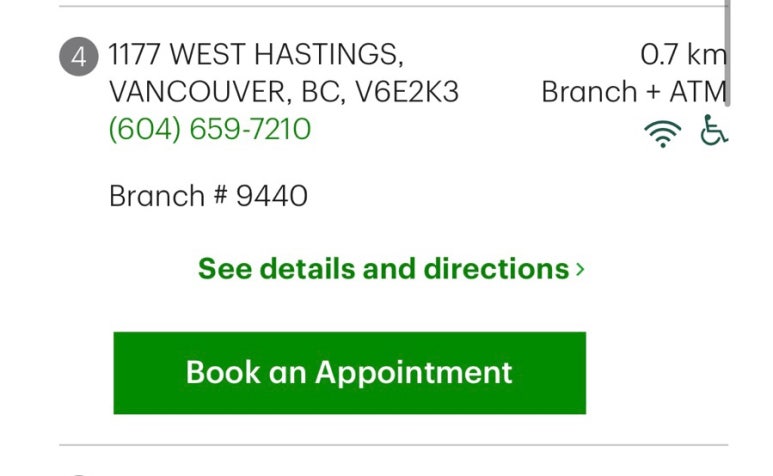Click the word directions in the green link

[x=496, y=269]
